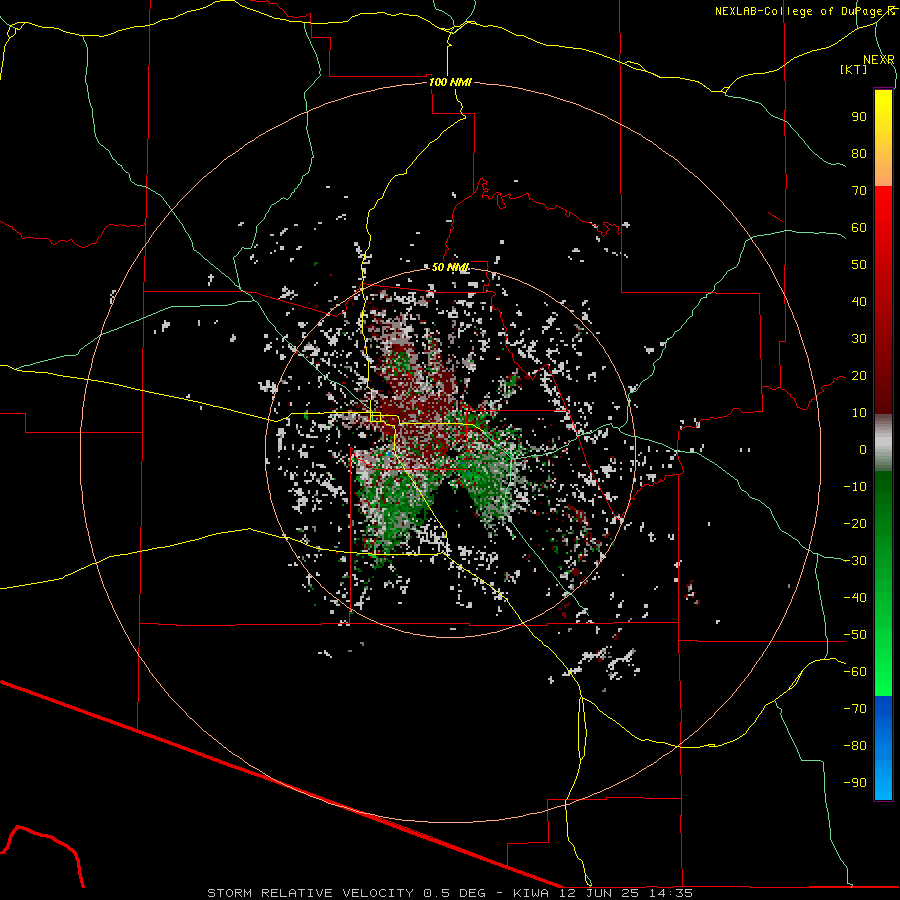Click the -90 value on the velocity scale
Viewport: 900px width, 900px height.
tap(855, 783)
